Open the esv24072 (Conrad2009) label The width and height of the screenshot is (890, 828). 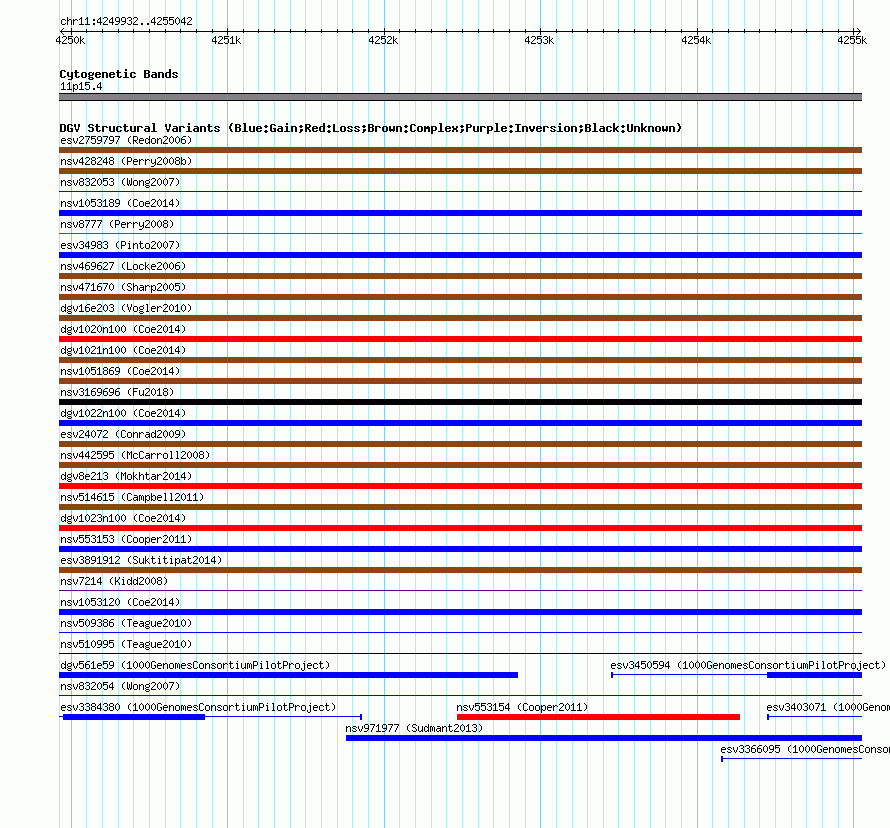(123, 434)
